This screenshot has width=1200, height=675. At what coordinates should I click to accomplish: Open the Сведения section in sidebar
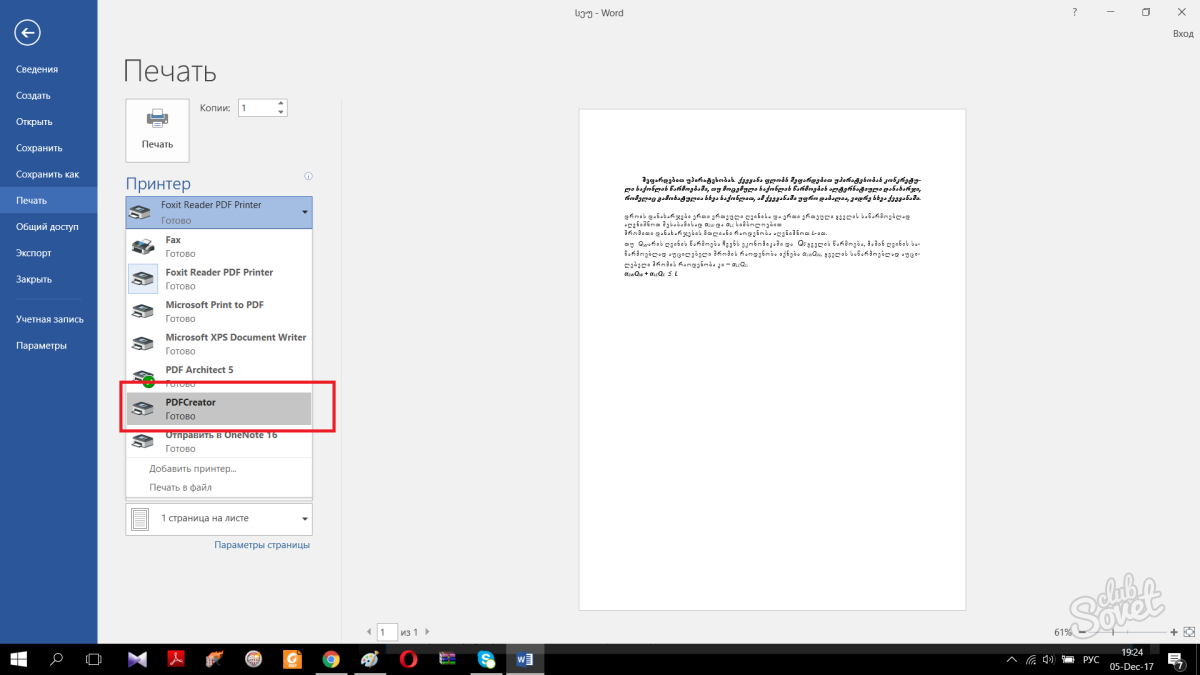pos(37,69)
